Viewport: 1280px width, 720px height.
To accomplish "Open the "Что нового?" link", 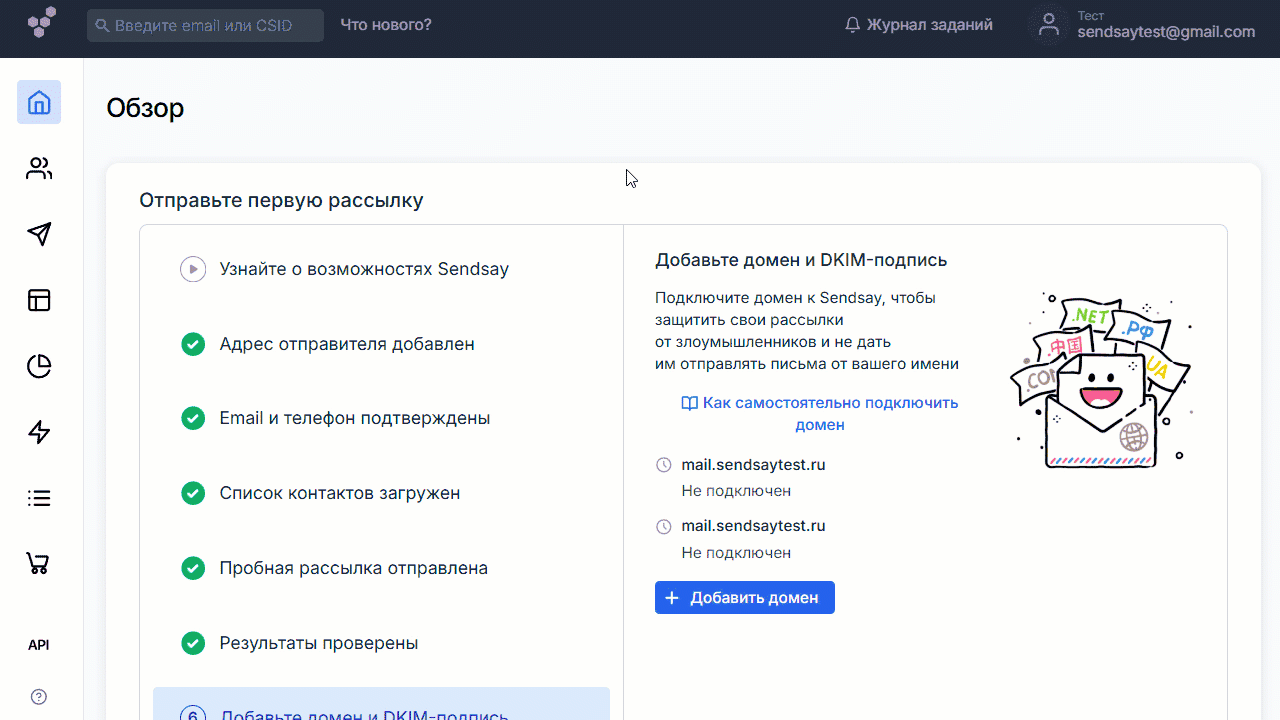I will pos(386,25).
